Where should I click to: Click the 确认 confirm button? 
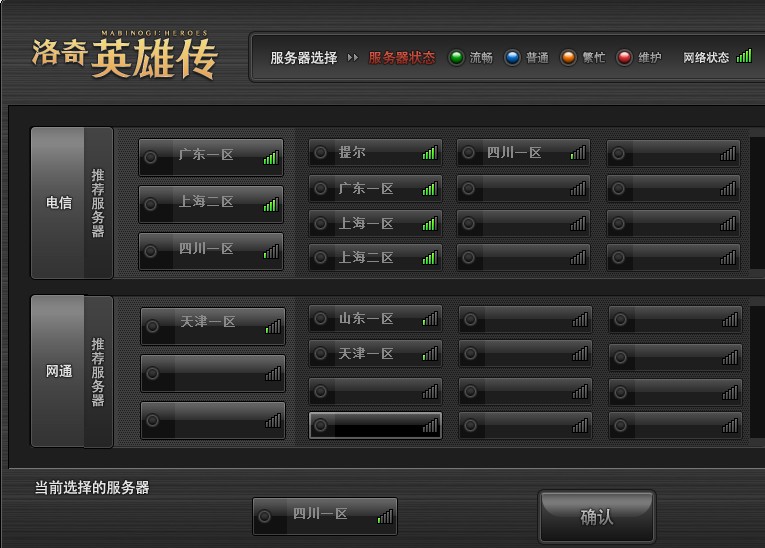click(597, 517)
